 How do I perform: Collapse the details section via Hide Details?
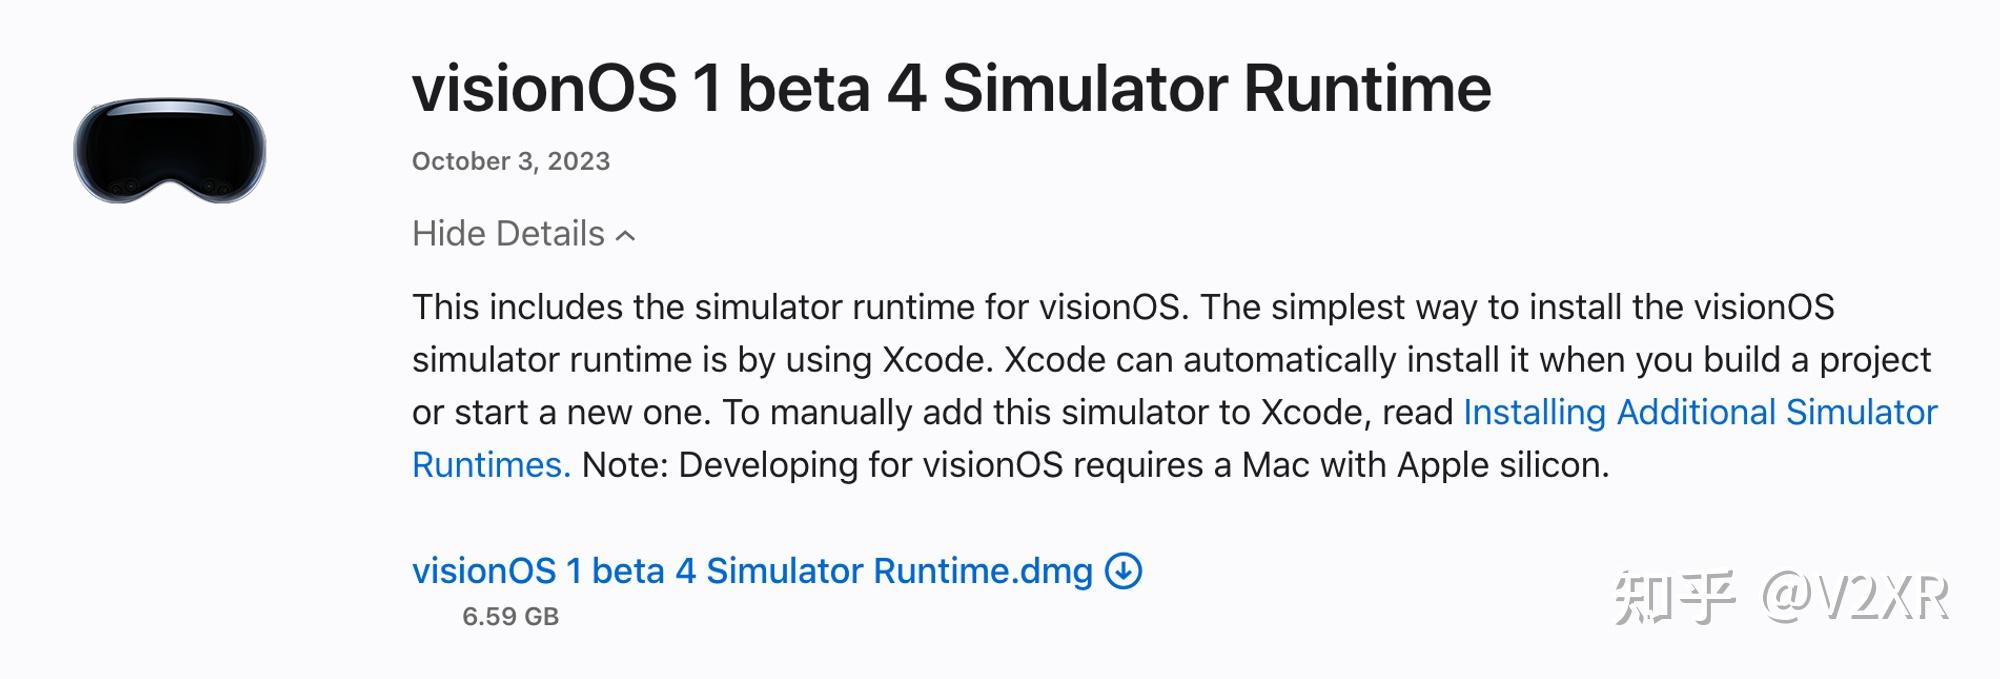(510, 233)
